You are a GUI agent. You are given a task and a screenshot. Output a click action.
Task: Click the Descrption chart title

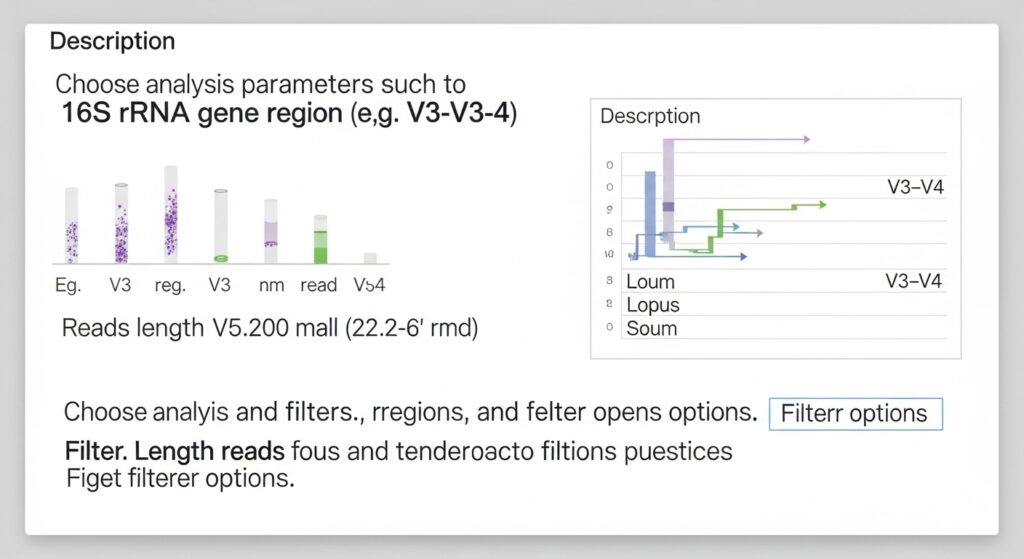[650, 116]
